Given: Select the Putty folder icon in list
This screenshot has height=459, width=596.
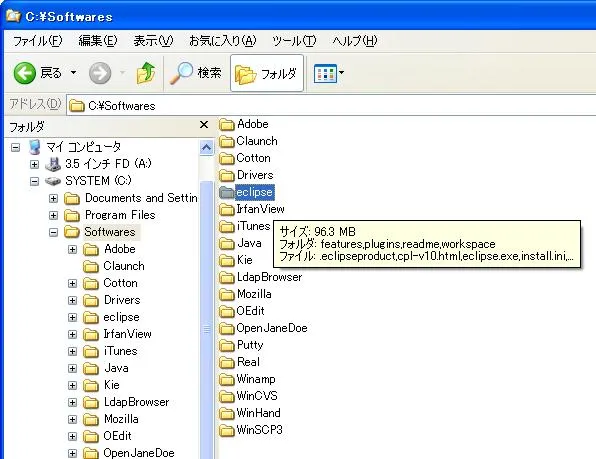Looking at the screenshot, I should click(x=227, y=345).
